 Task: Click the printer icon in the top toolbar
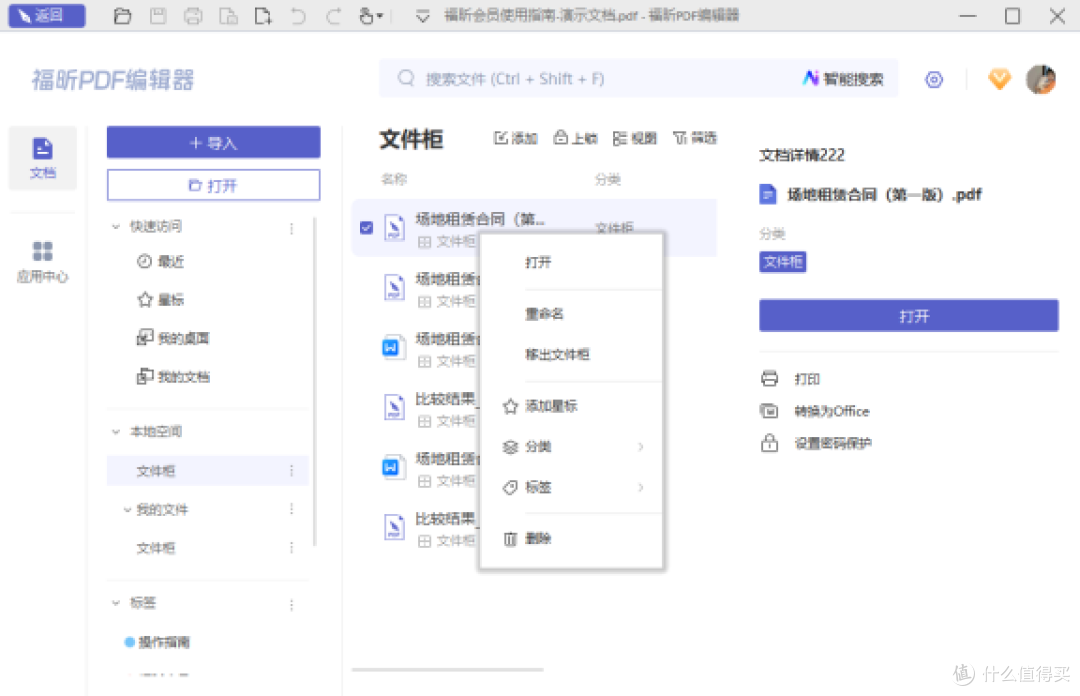click(193, 16)
